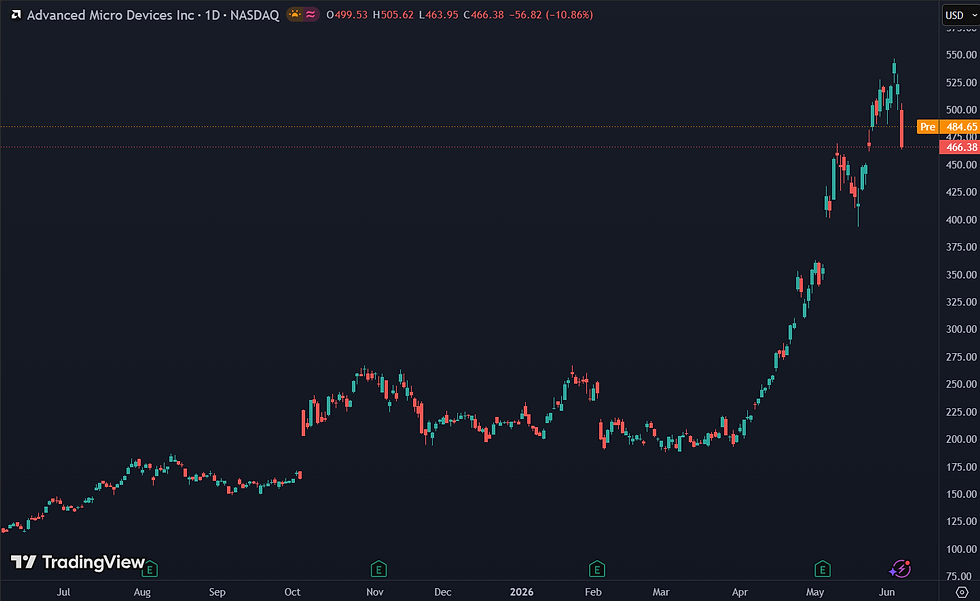Click the 'Dec' time axis label
The height and width of the screenshot is (601, 980).
point(442,592)
